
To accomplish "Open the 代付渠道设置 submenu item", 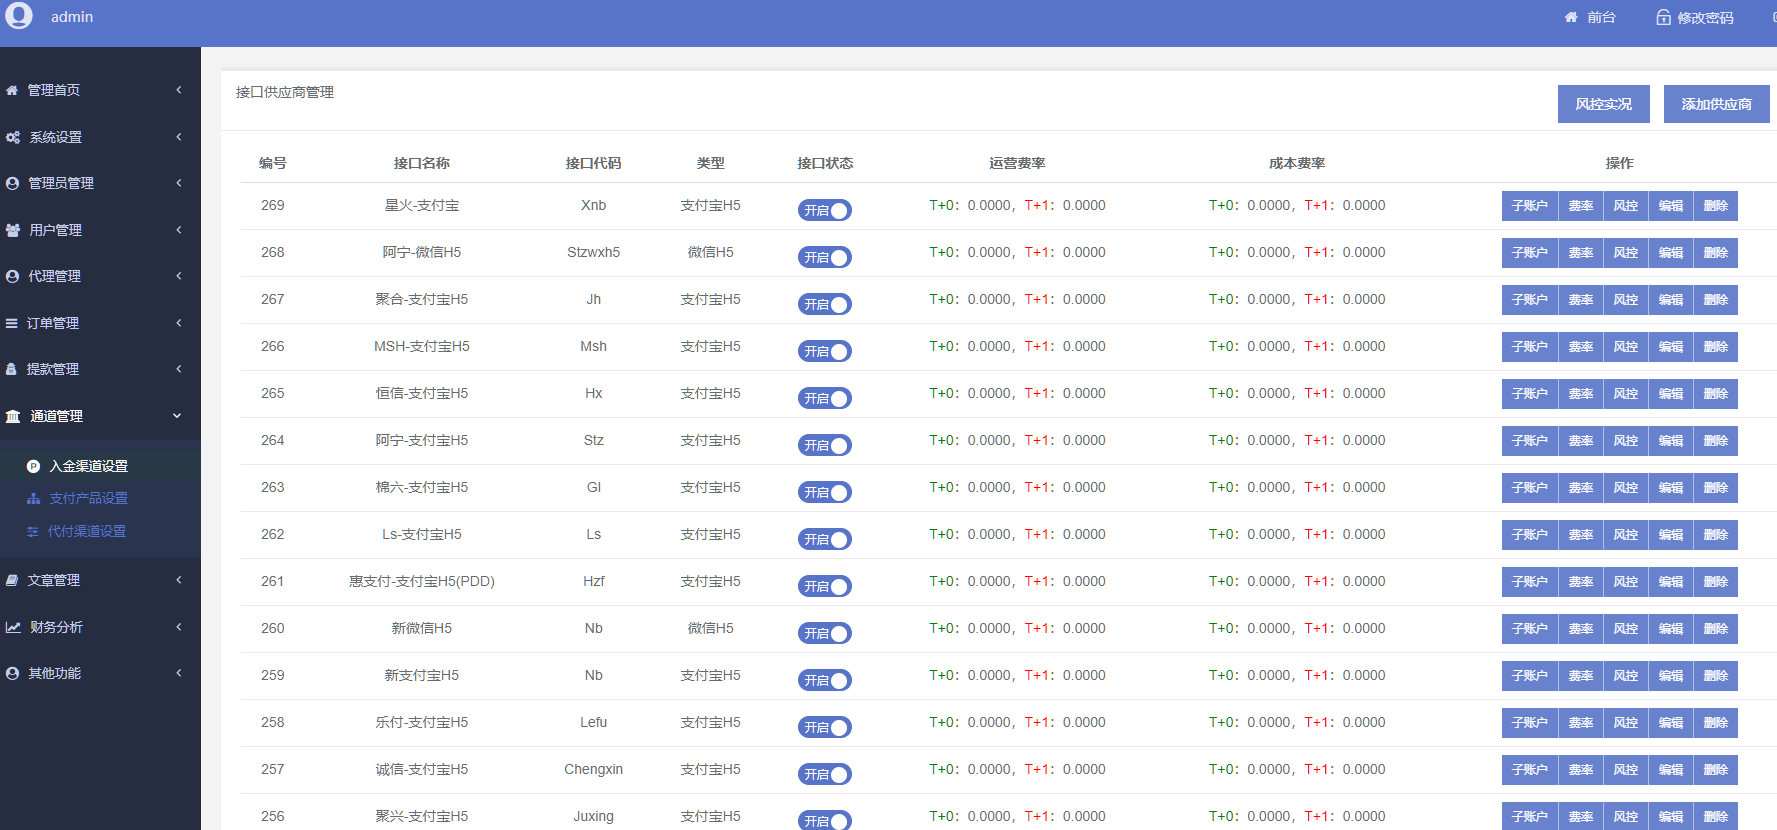I will (x=87, y=531).
